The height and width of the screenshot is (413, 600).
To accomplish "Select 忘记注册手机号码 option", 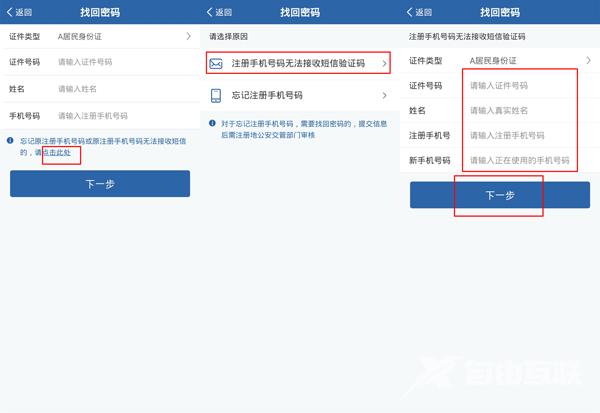I will pos(298,95).
